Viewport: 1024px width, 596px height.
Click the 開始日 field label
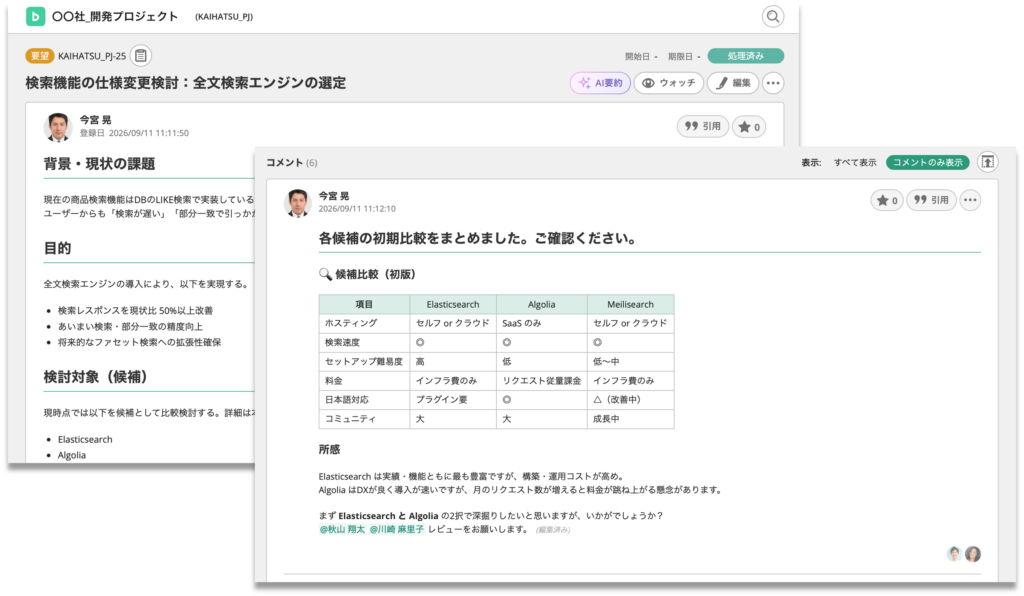[637, 57]
